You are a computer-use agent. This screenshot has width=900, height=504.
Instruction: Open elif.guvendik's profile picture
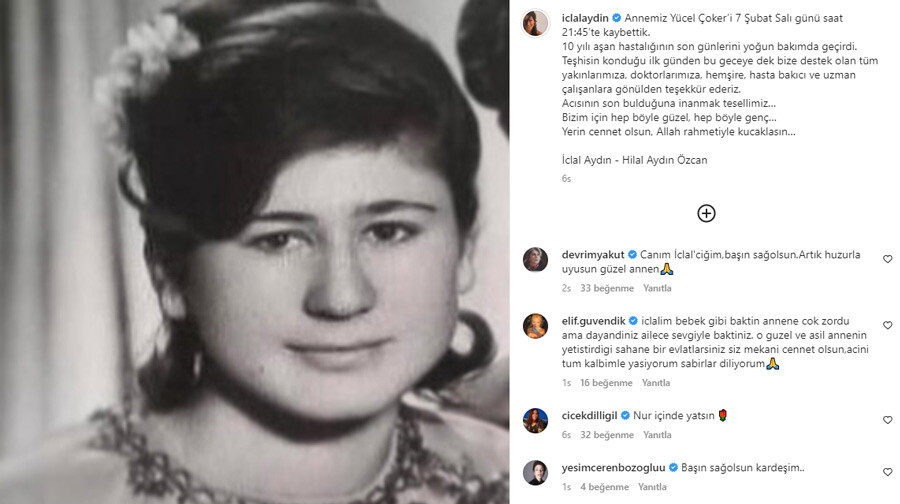coord(535,325)
